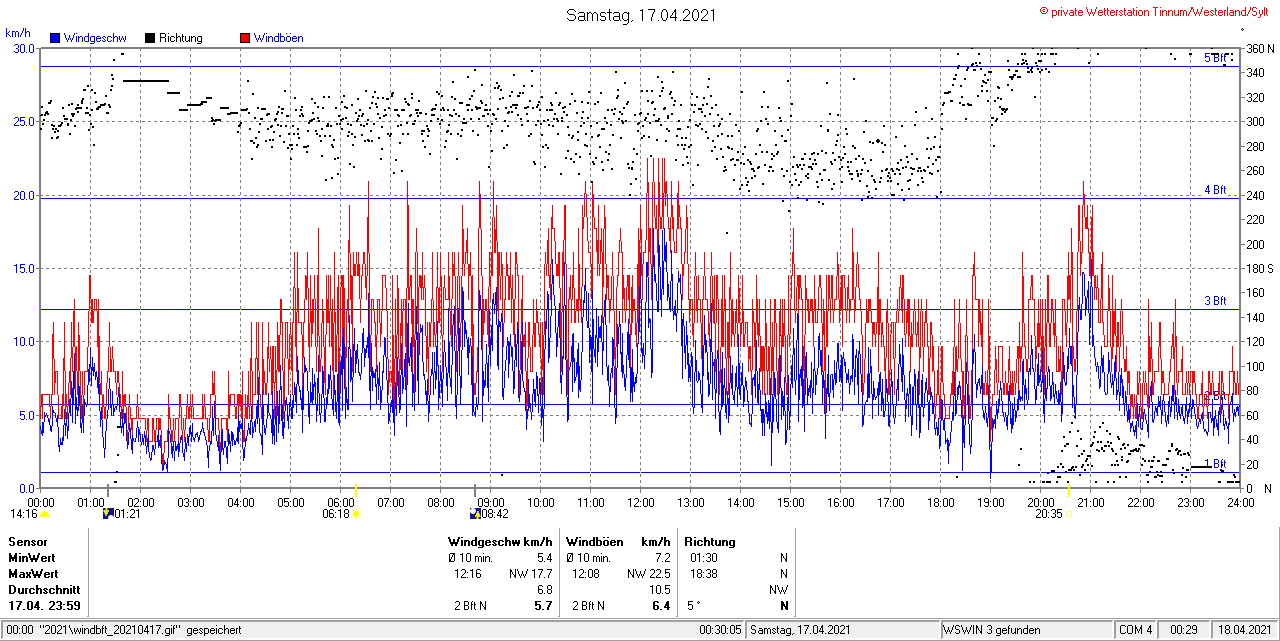Screen dimensions: 1280x641
Task: Click the 00:29 status bar field
Action: (x=1184, y=630)
